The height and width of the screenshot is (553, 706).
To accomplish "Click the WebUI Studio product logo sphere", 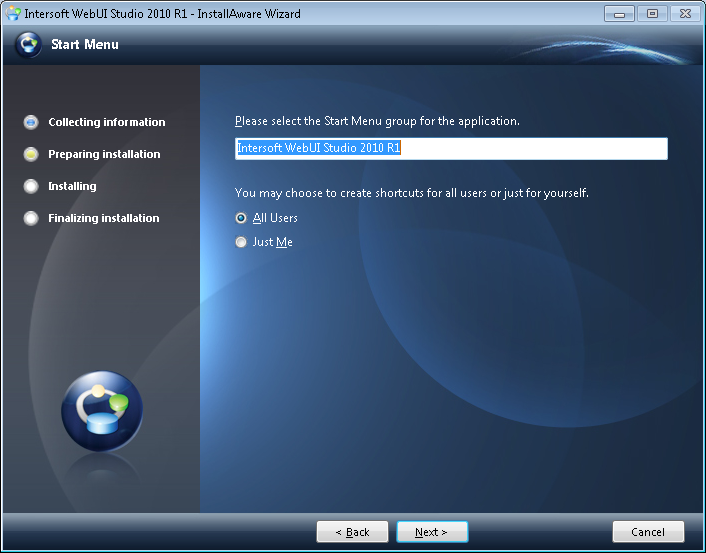I will [x=102, y=412].
